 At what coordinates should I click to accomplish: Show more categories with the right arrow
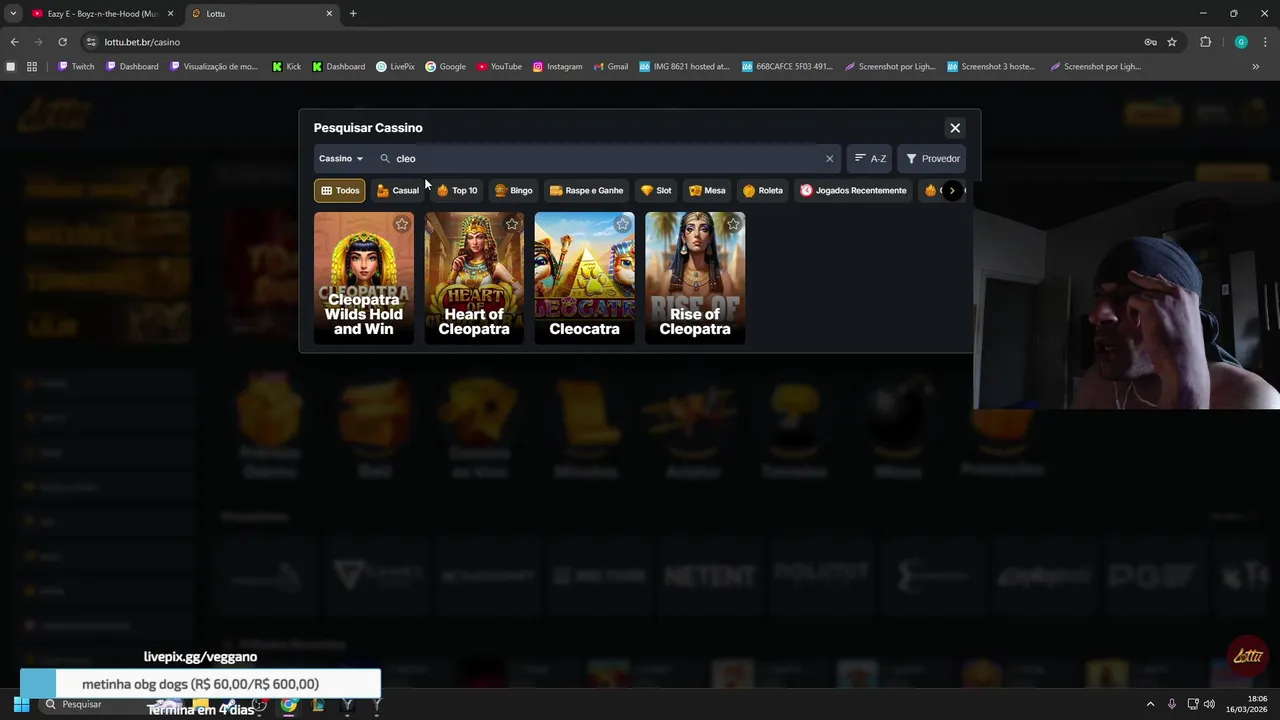[x=952, y=190]
